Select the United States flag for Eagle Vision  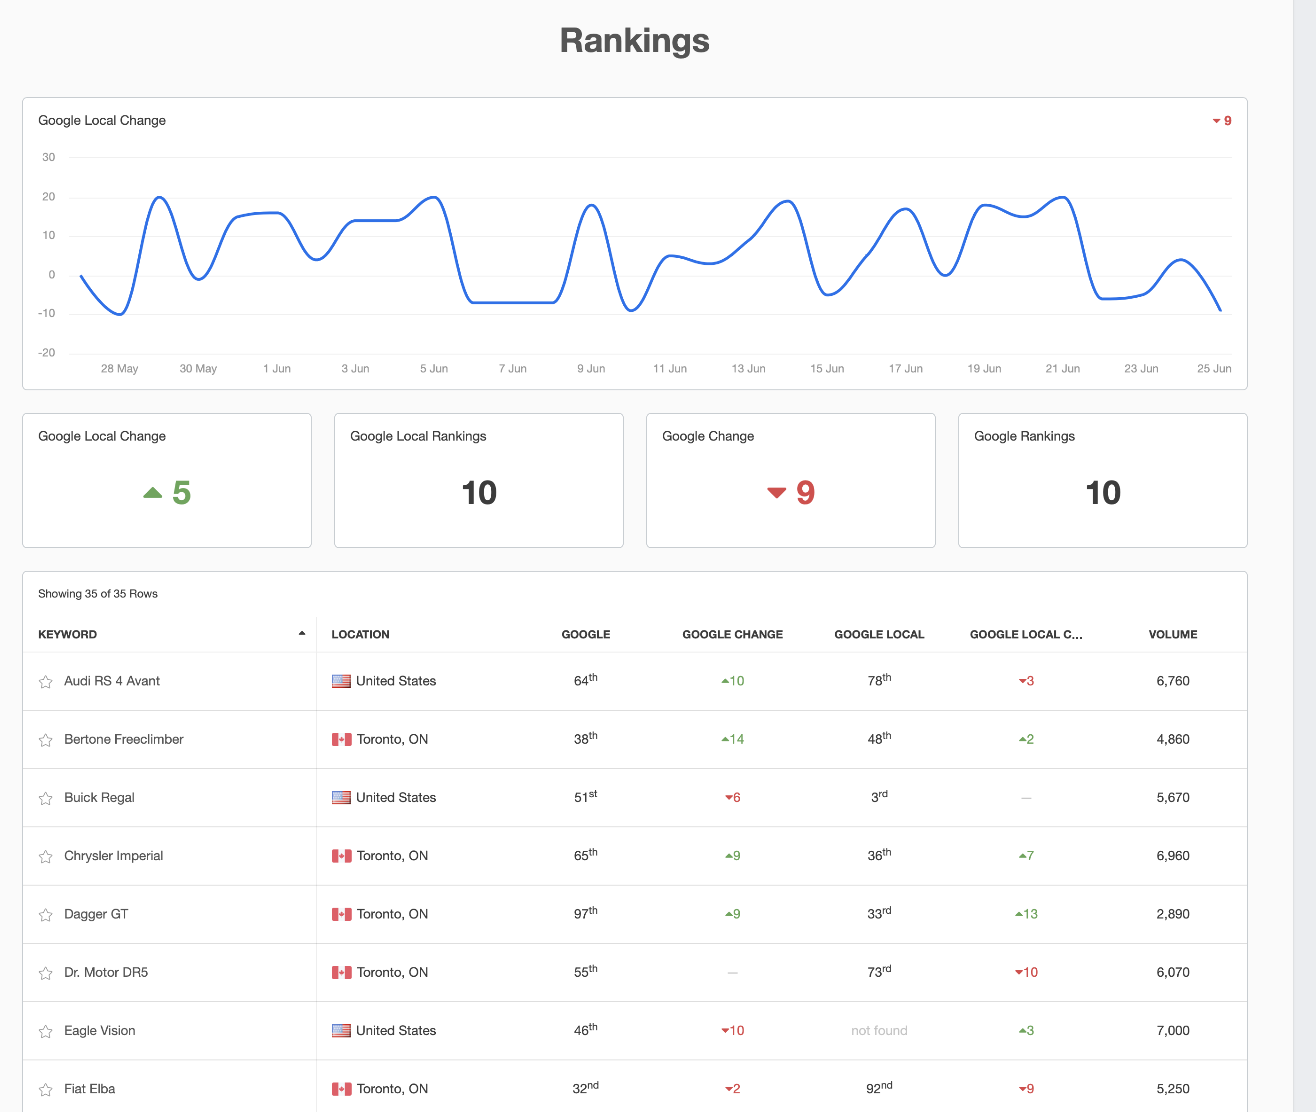[340, 1030]
